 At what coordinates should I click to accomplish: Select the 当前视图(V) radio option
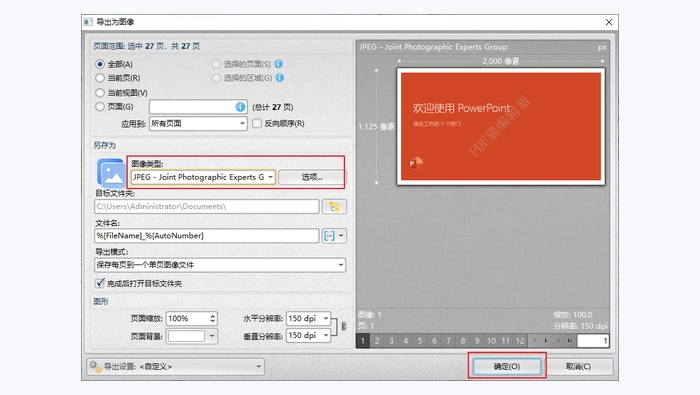click(100, 93)
